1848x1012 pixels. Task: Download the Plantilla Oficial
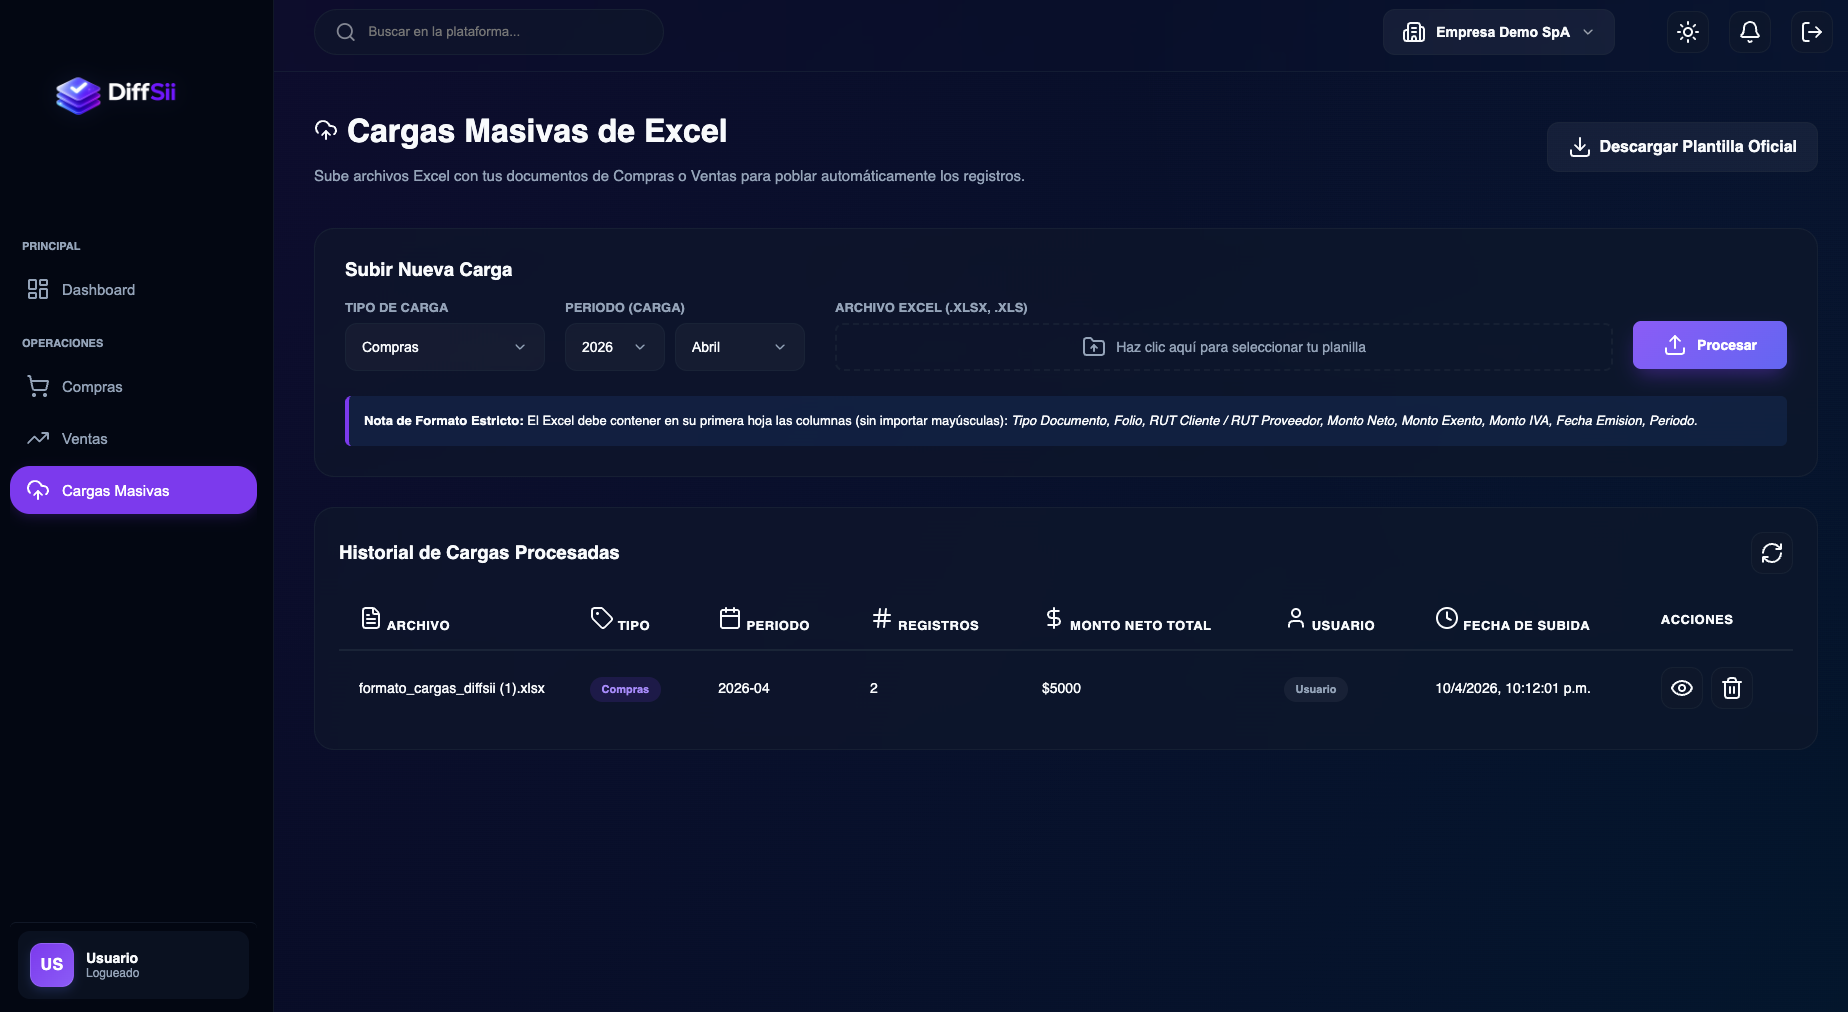click(x=1681, y=146)
